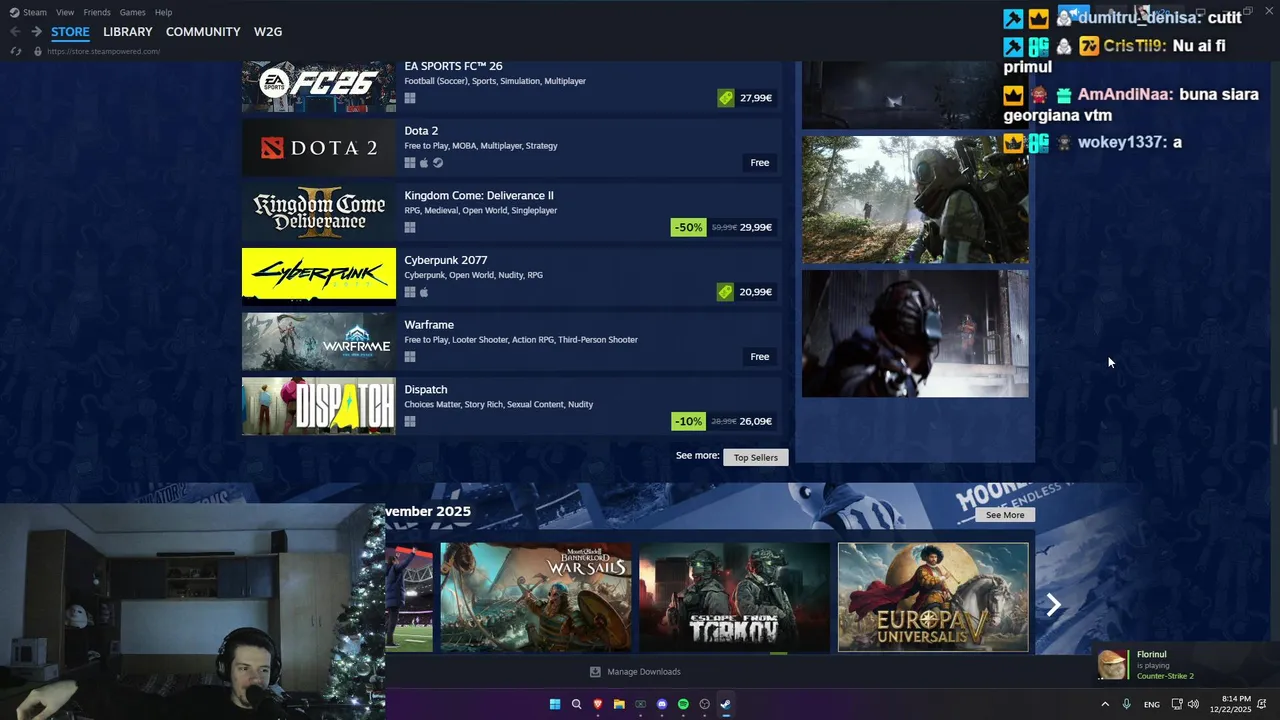
Task: Click the macOS icon under Dota 2
Action: [424, 163]
